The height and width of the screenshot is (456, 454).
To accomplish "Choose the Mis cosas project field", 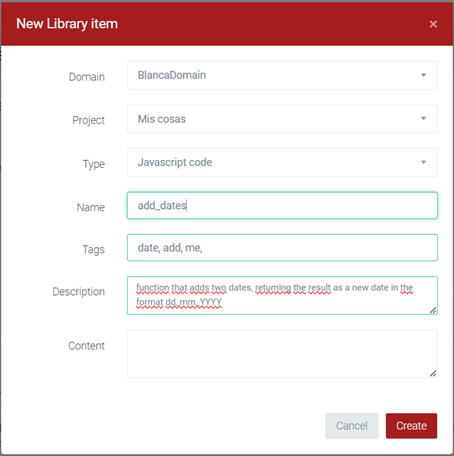I will [x=282, y=119].
